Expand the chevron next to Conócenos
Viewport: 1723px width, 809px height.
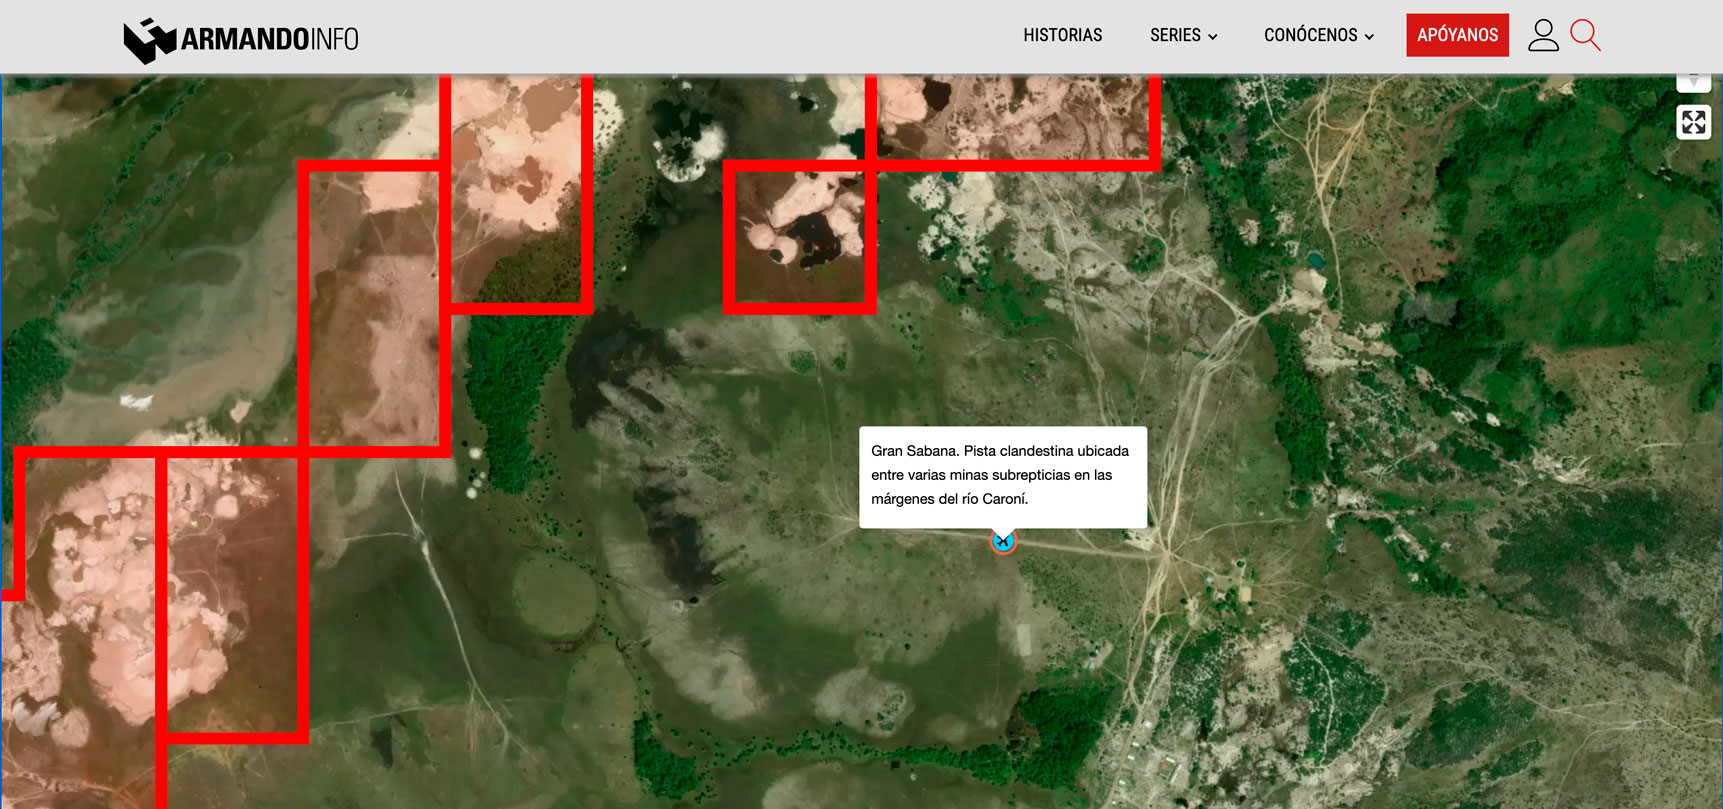pos(1370,37)
